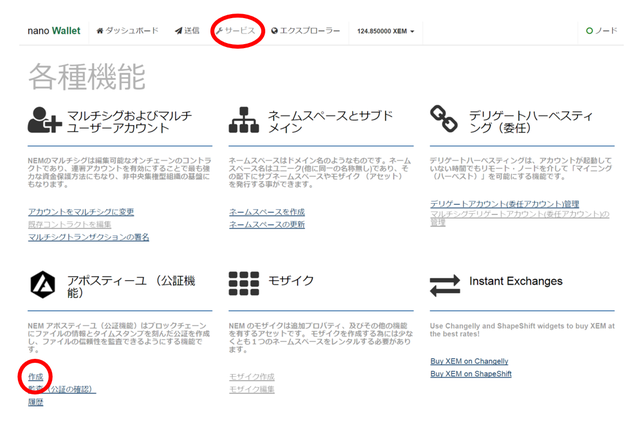630x429 pixels.
Task: Open the ダッシュボード menu item
Action: pyautogui.click(x=127, y=31)
